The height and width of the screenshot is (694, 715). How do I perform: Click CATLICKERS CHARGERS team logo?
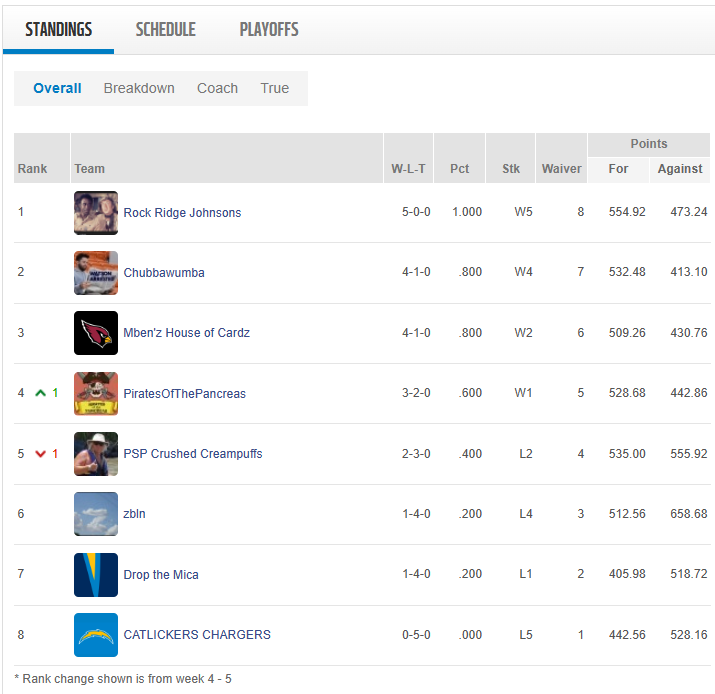[x=96, y=635]
